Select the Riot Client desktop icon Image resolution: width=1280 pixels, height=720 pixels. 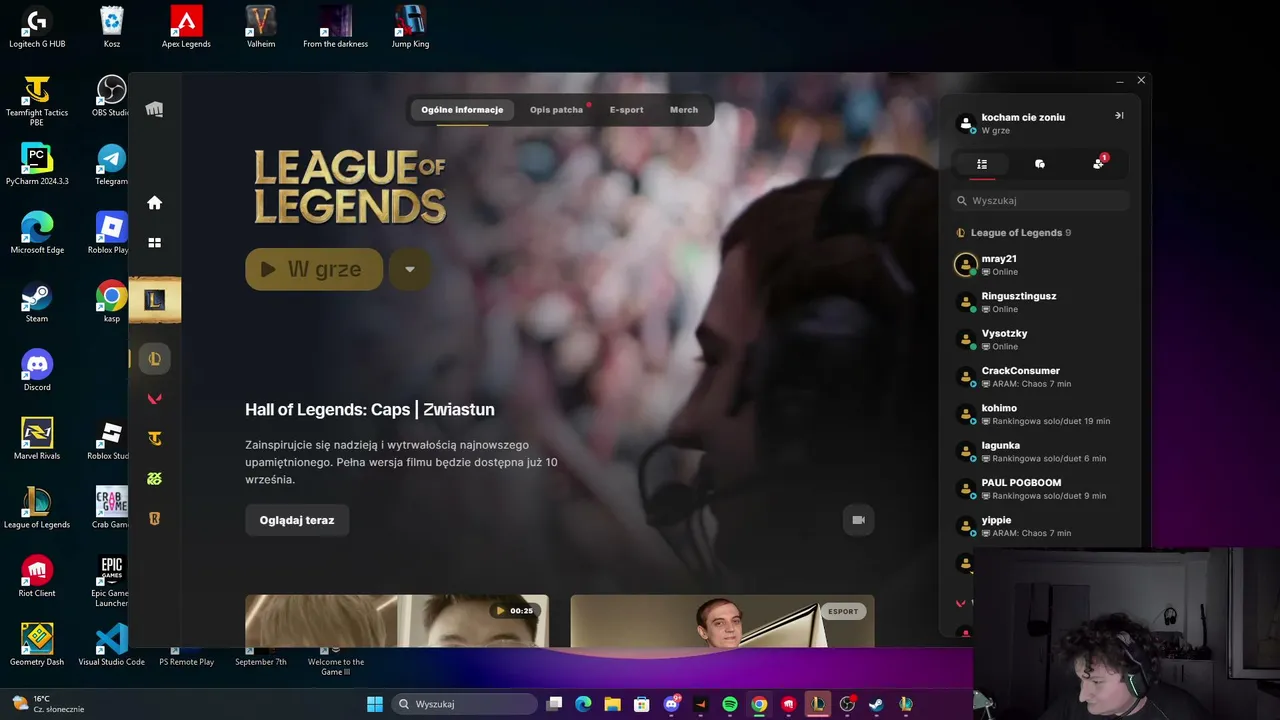point(37,576)
